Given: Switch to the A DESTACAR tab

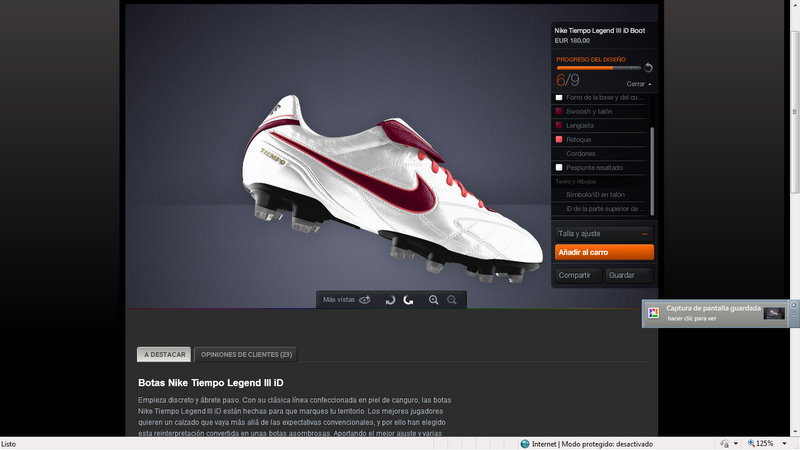Looking at the screenshot, I should [164, 355].
